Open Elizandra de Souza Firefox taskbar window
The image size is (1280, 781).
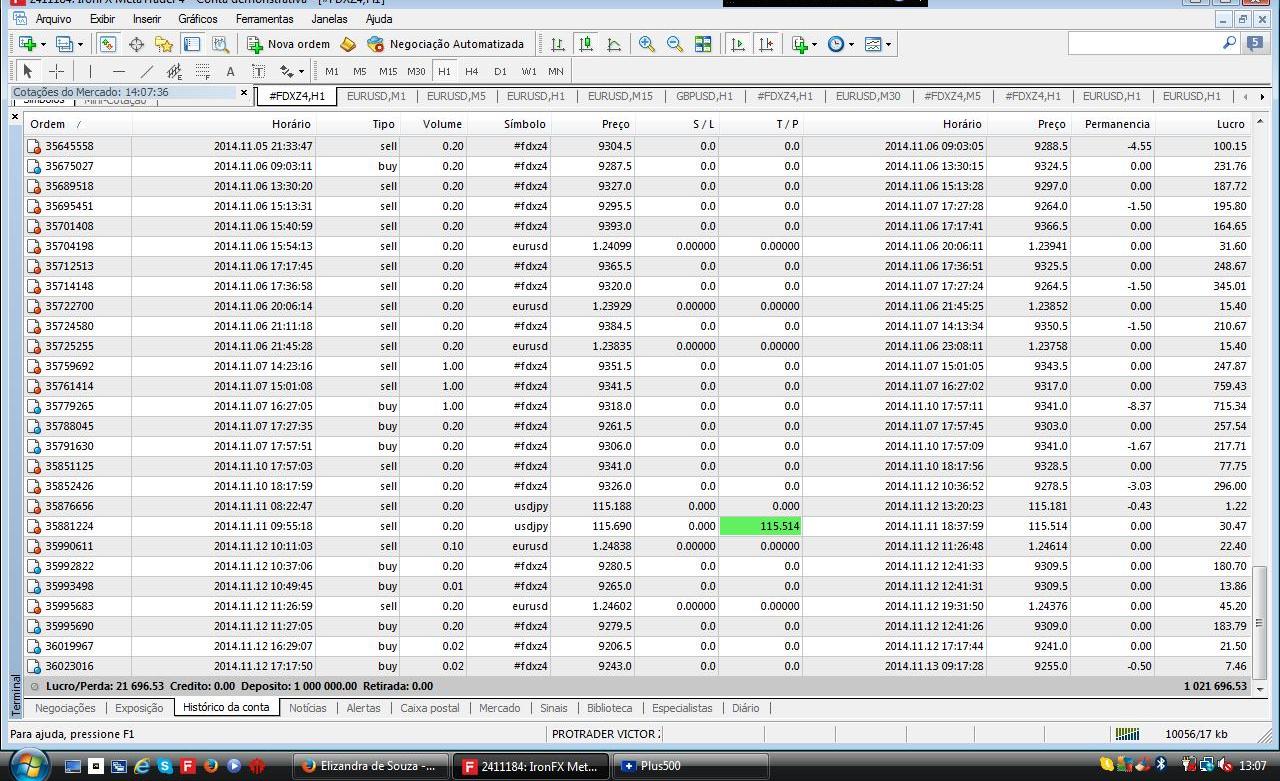(x=370, y=766)
